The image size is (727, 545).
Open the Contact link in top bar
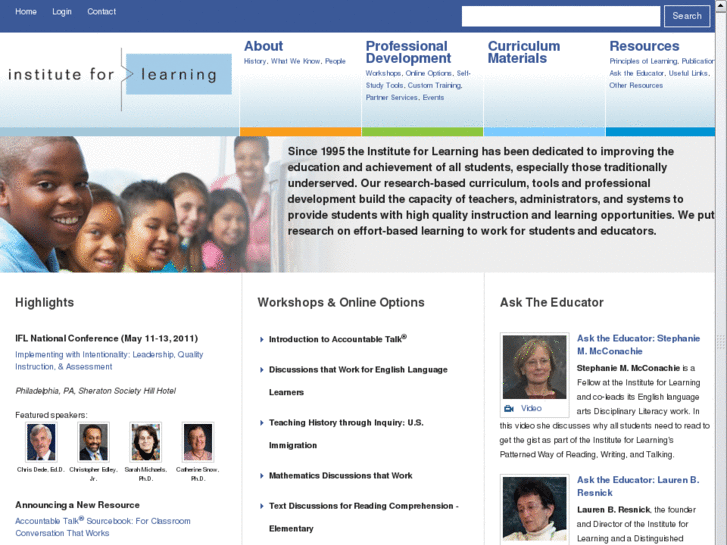pos(102,12)
